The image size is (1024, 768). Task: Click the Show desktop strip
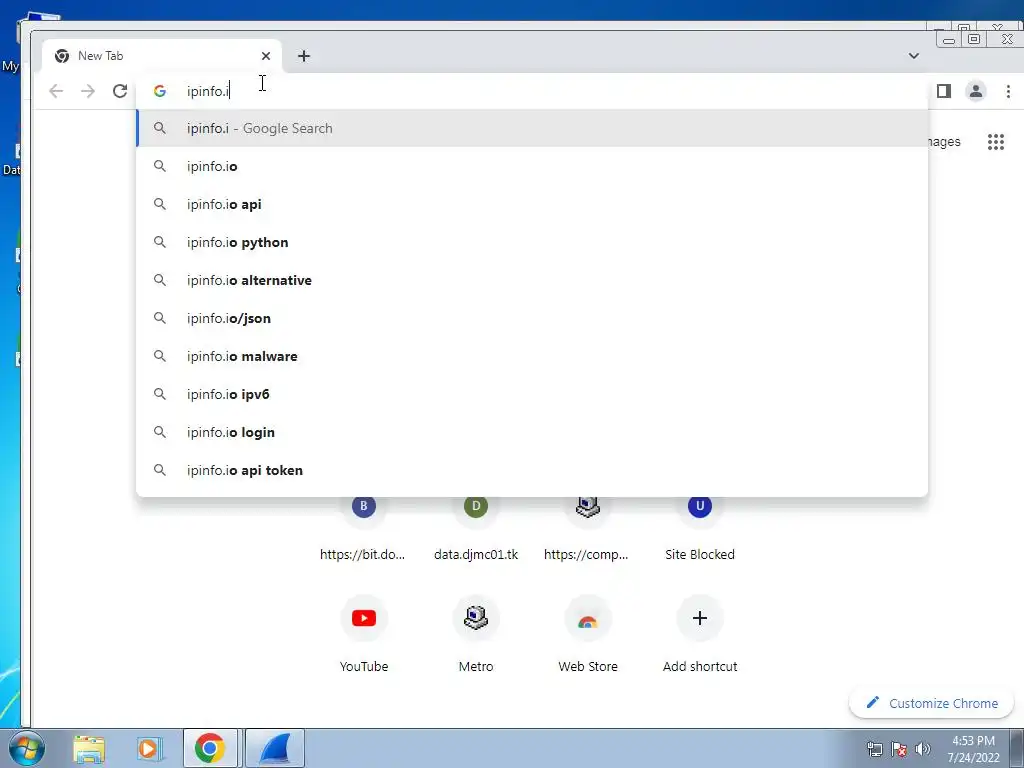1017,748
